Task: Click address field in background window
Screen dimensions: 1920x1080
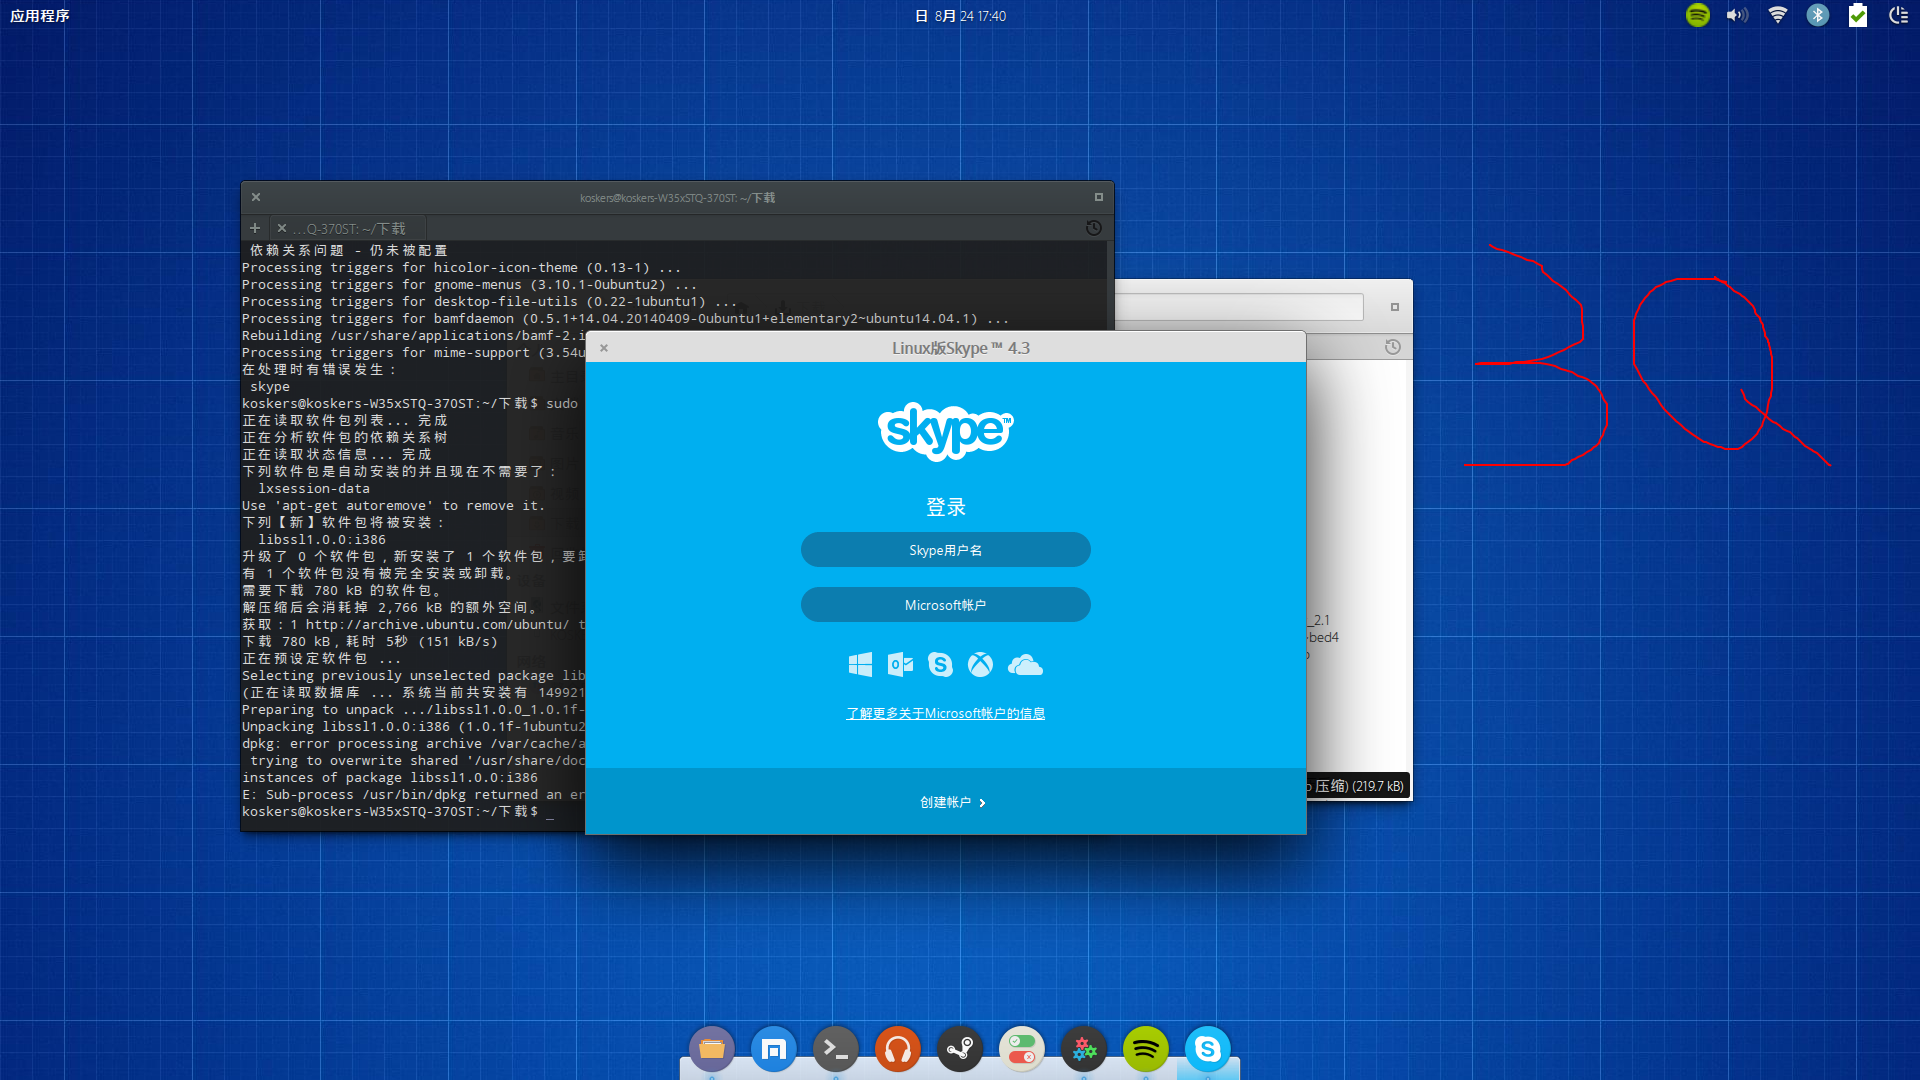Action: (x=1240, y=307)
